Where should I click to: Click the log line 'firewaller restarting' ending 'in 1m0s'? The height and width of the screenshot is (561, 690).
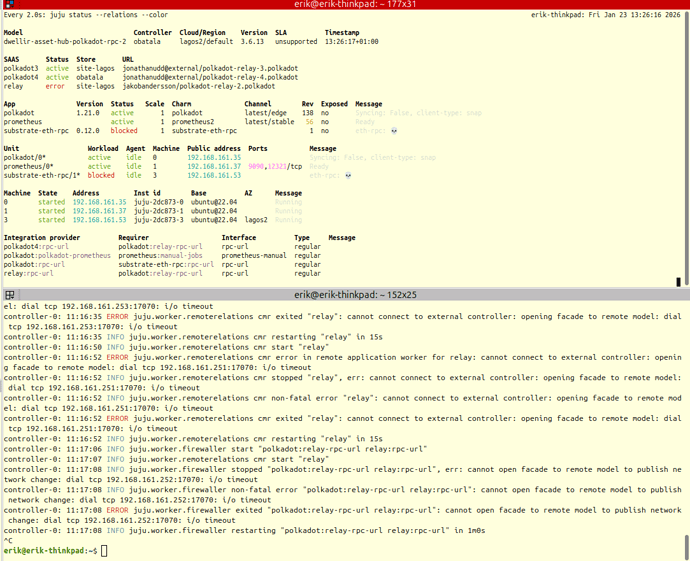(244, 530)
